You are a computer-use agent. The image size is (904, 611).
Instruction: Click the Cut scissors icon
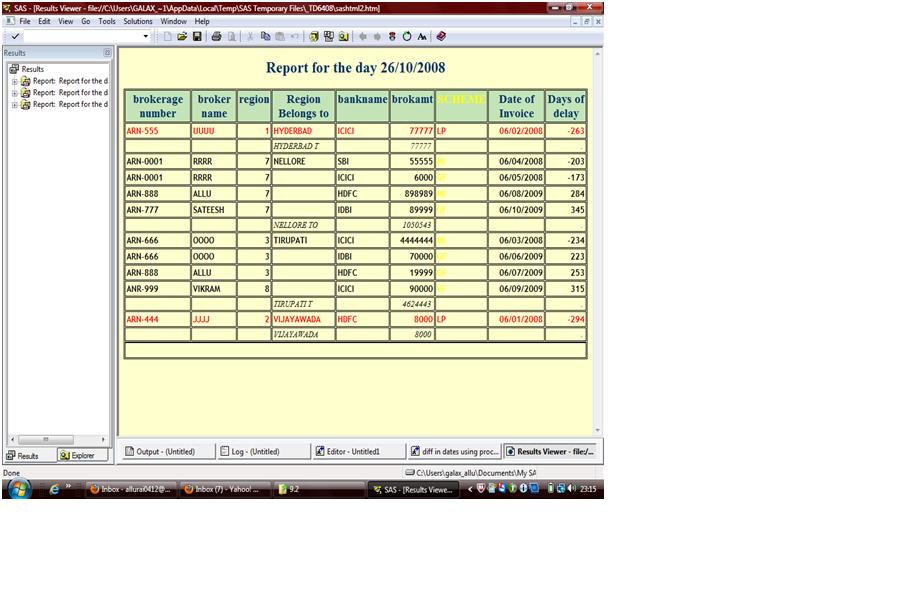tap(250, 36)
